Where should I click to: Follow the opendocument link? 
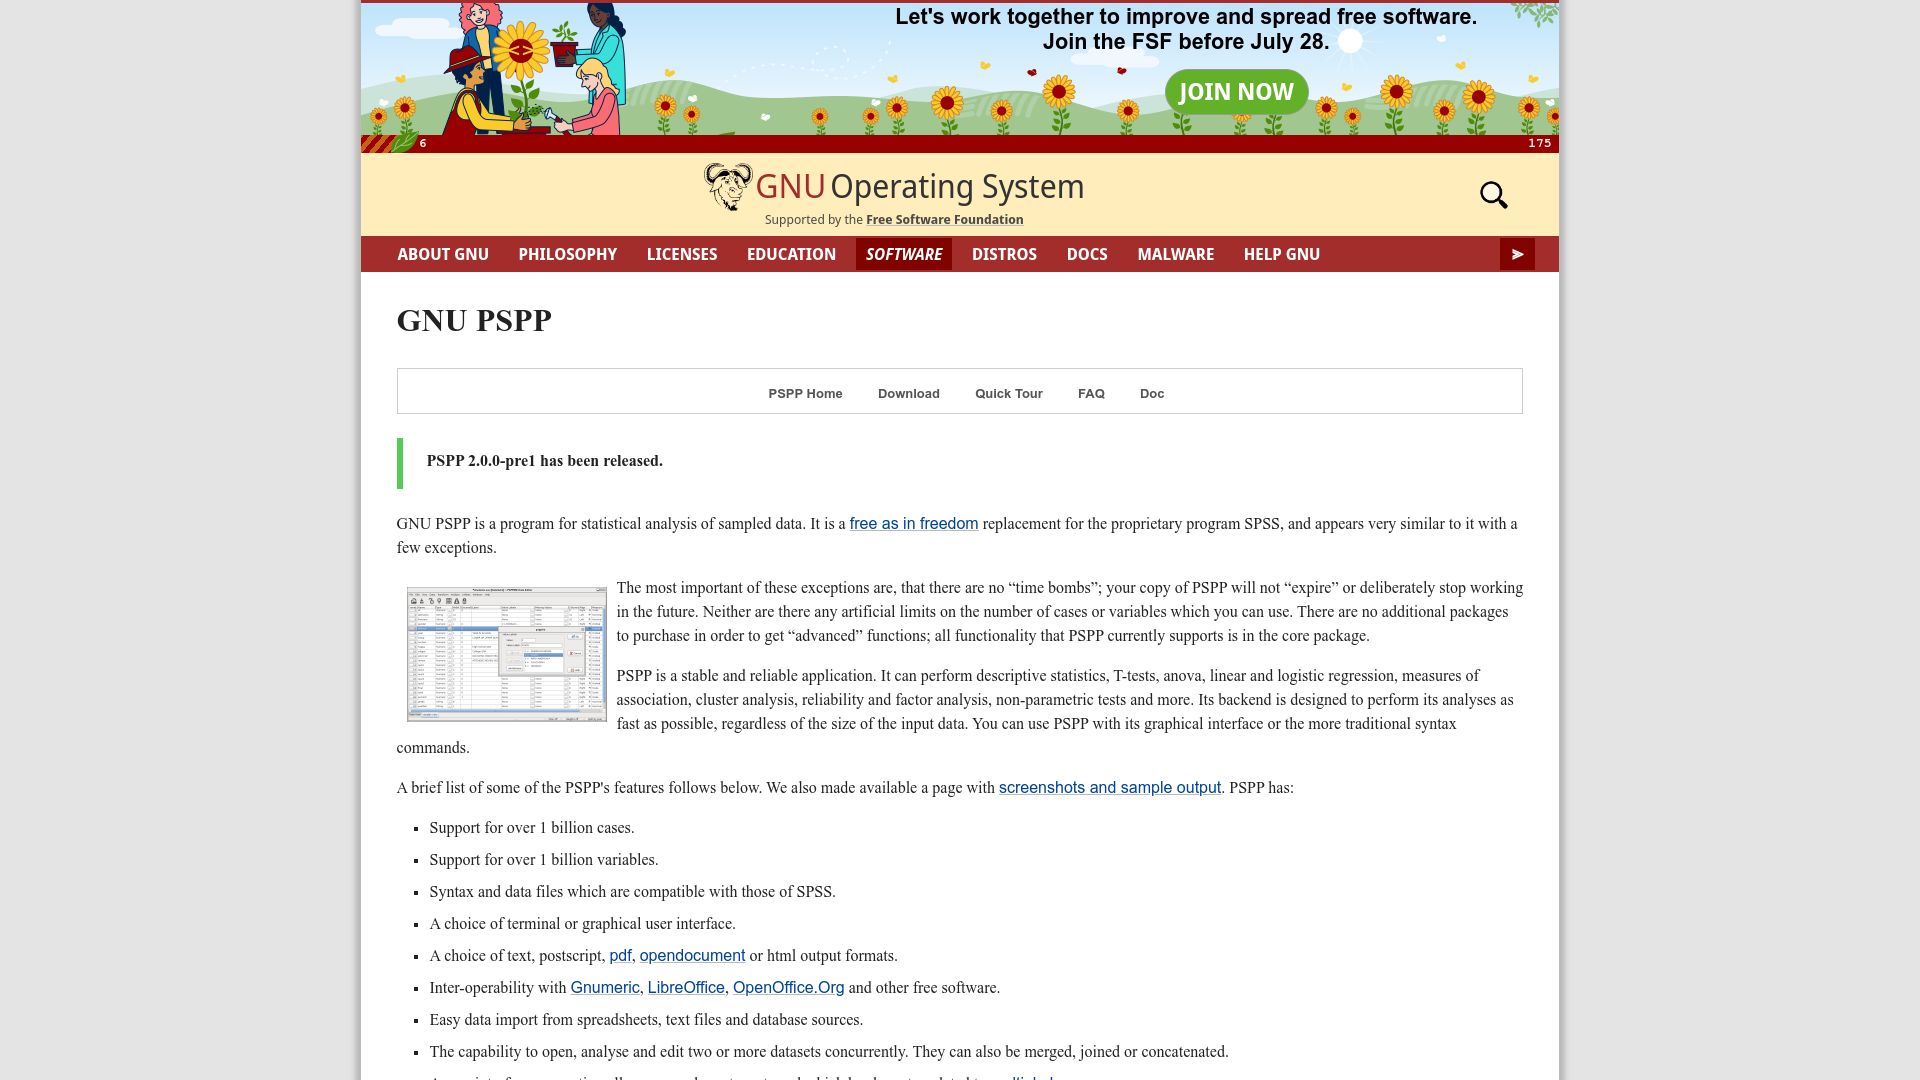point(692,956)
